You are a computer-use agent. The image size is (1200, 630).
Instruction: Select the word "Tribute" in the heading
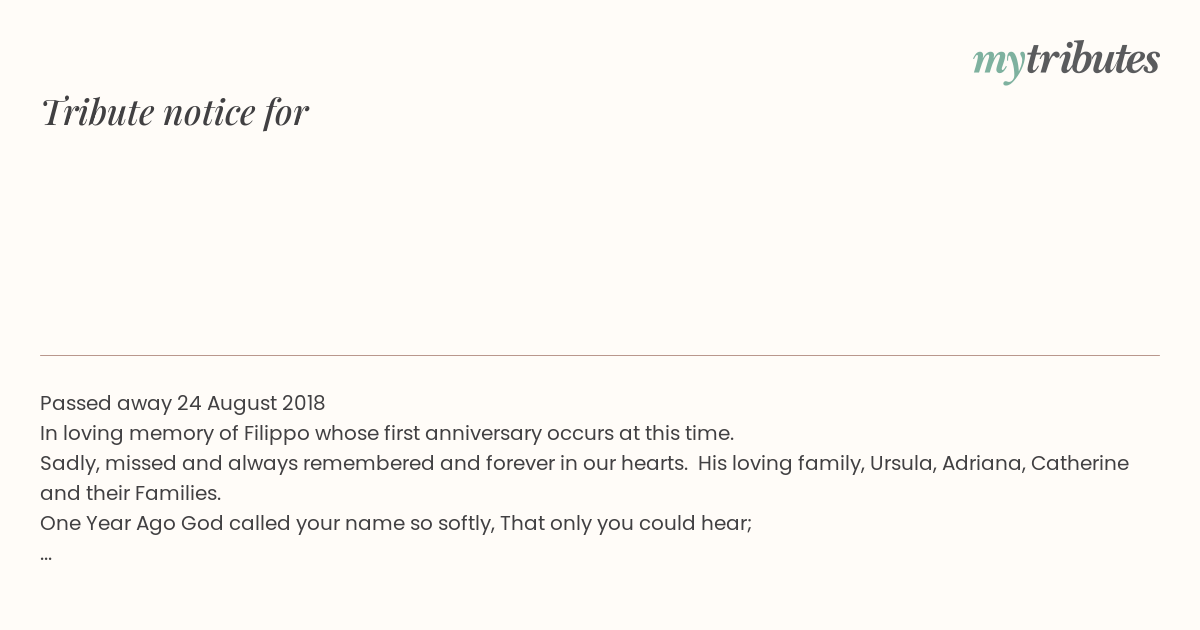click(98, 112)
